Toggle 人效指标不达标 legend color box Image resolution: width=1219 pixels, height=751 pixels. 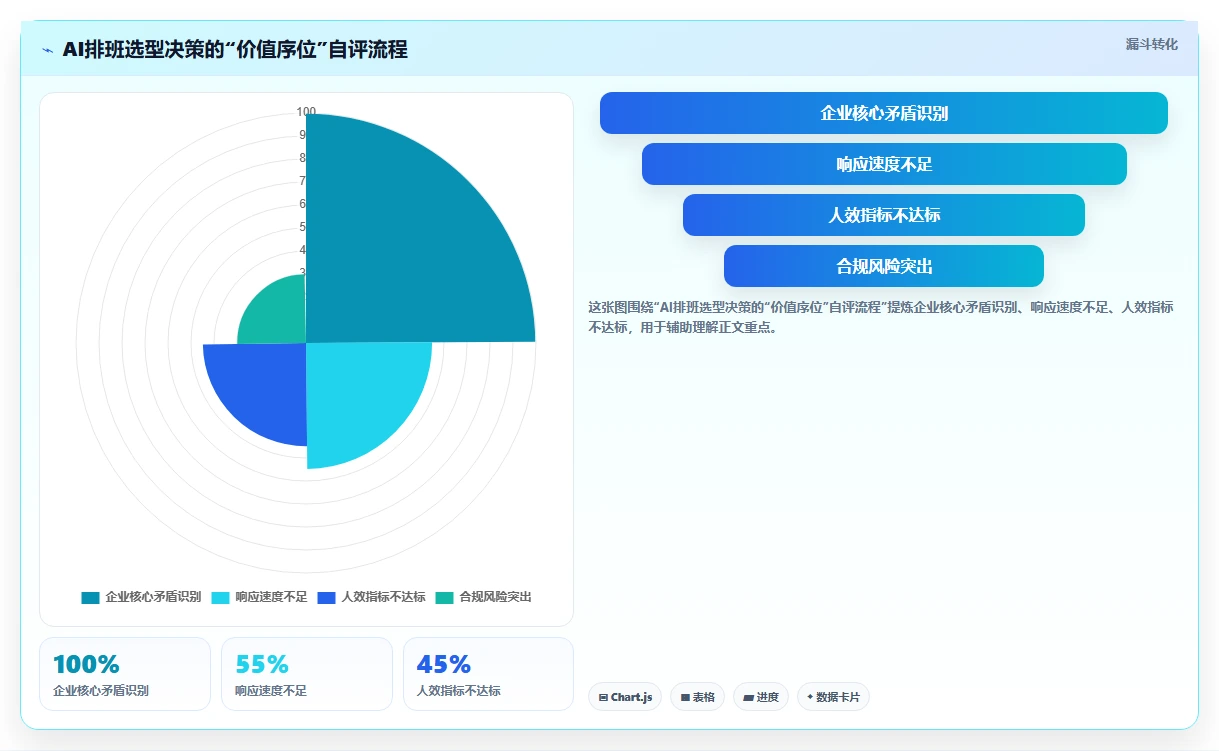pyautogui.click(x=326, y=597)
